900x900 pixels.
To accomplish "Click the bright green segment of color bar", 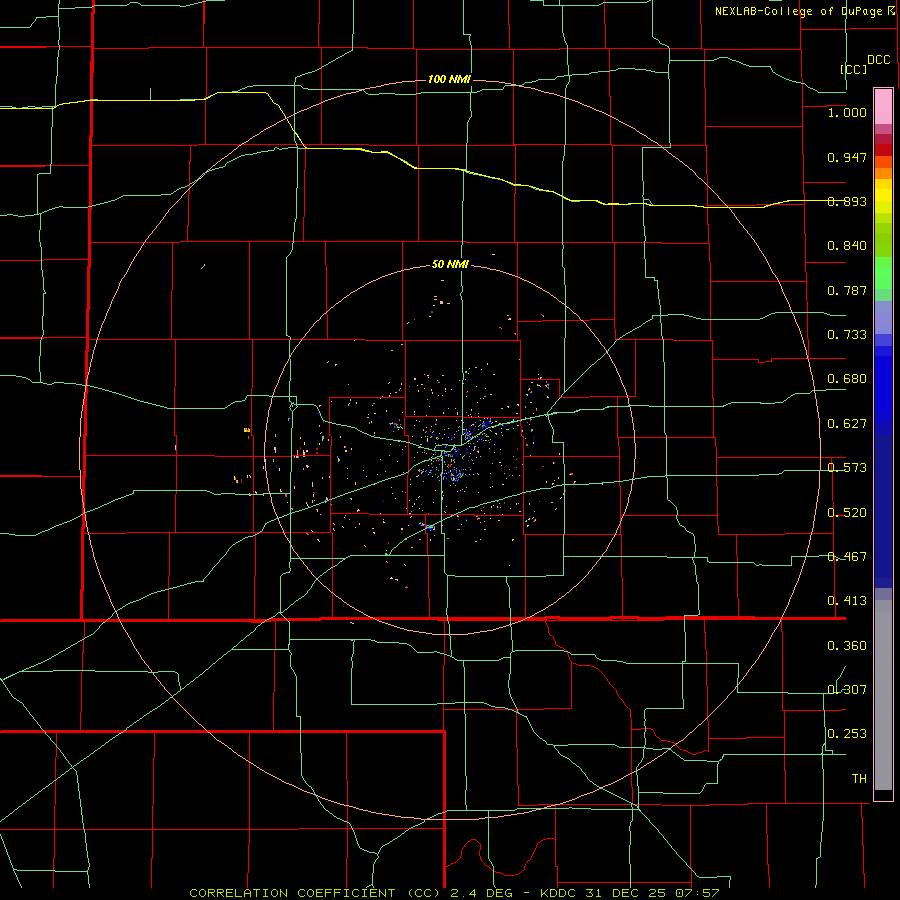I will click(x=883, y=273).
